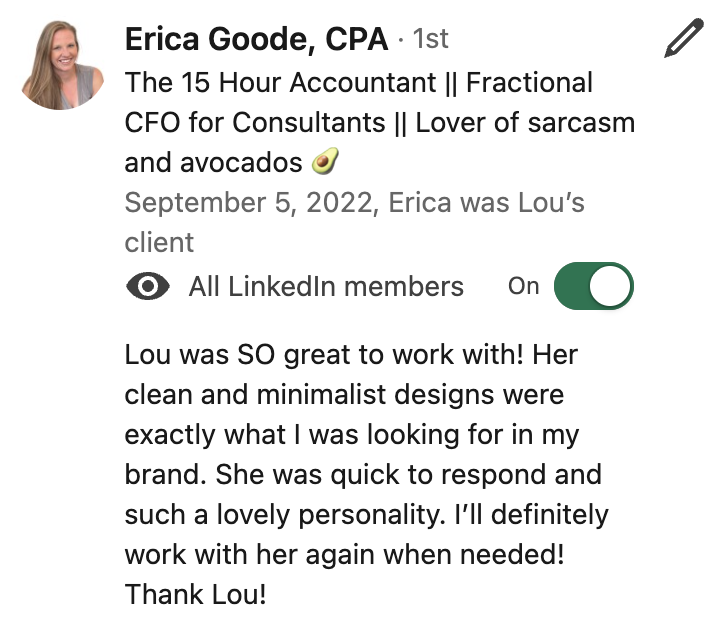Click the white knob on the green switch
Screen dimensions: 716x628
(611, 287)
